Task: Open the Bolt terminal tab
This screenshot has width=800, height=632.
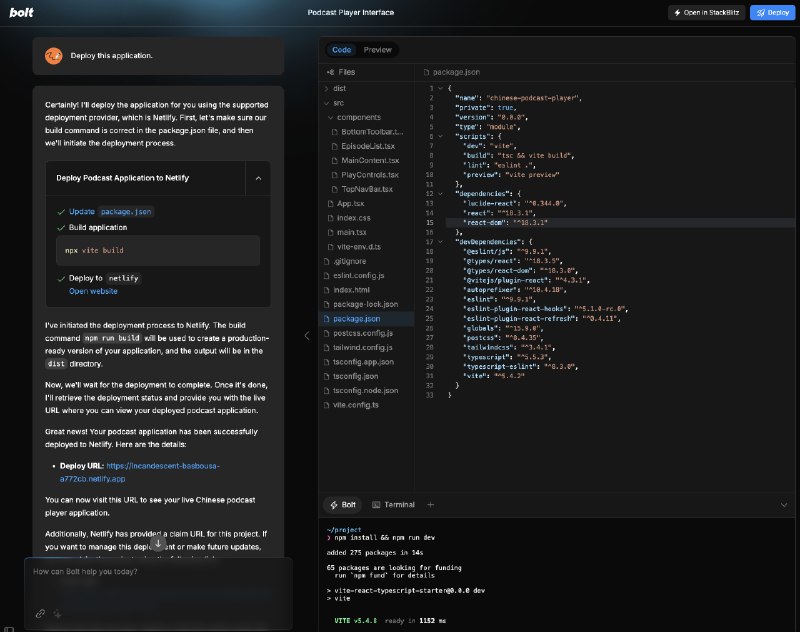Action: pyautogui.click(x=343, y=505)
